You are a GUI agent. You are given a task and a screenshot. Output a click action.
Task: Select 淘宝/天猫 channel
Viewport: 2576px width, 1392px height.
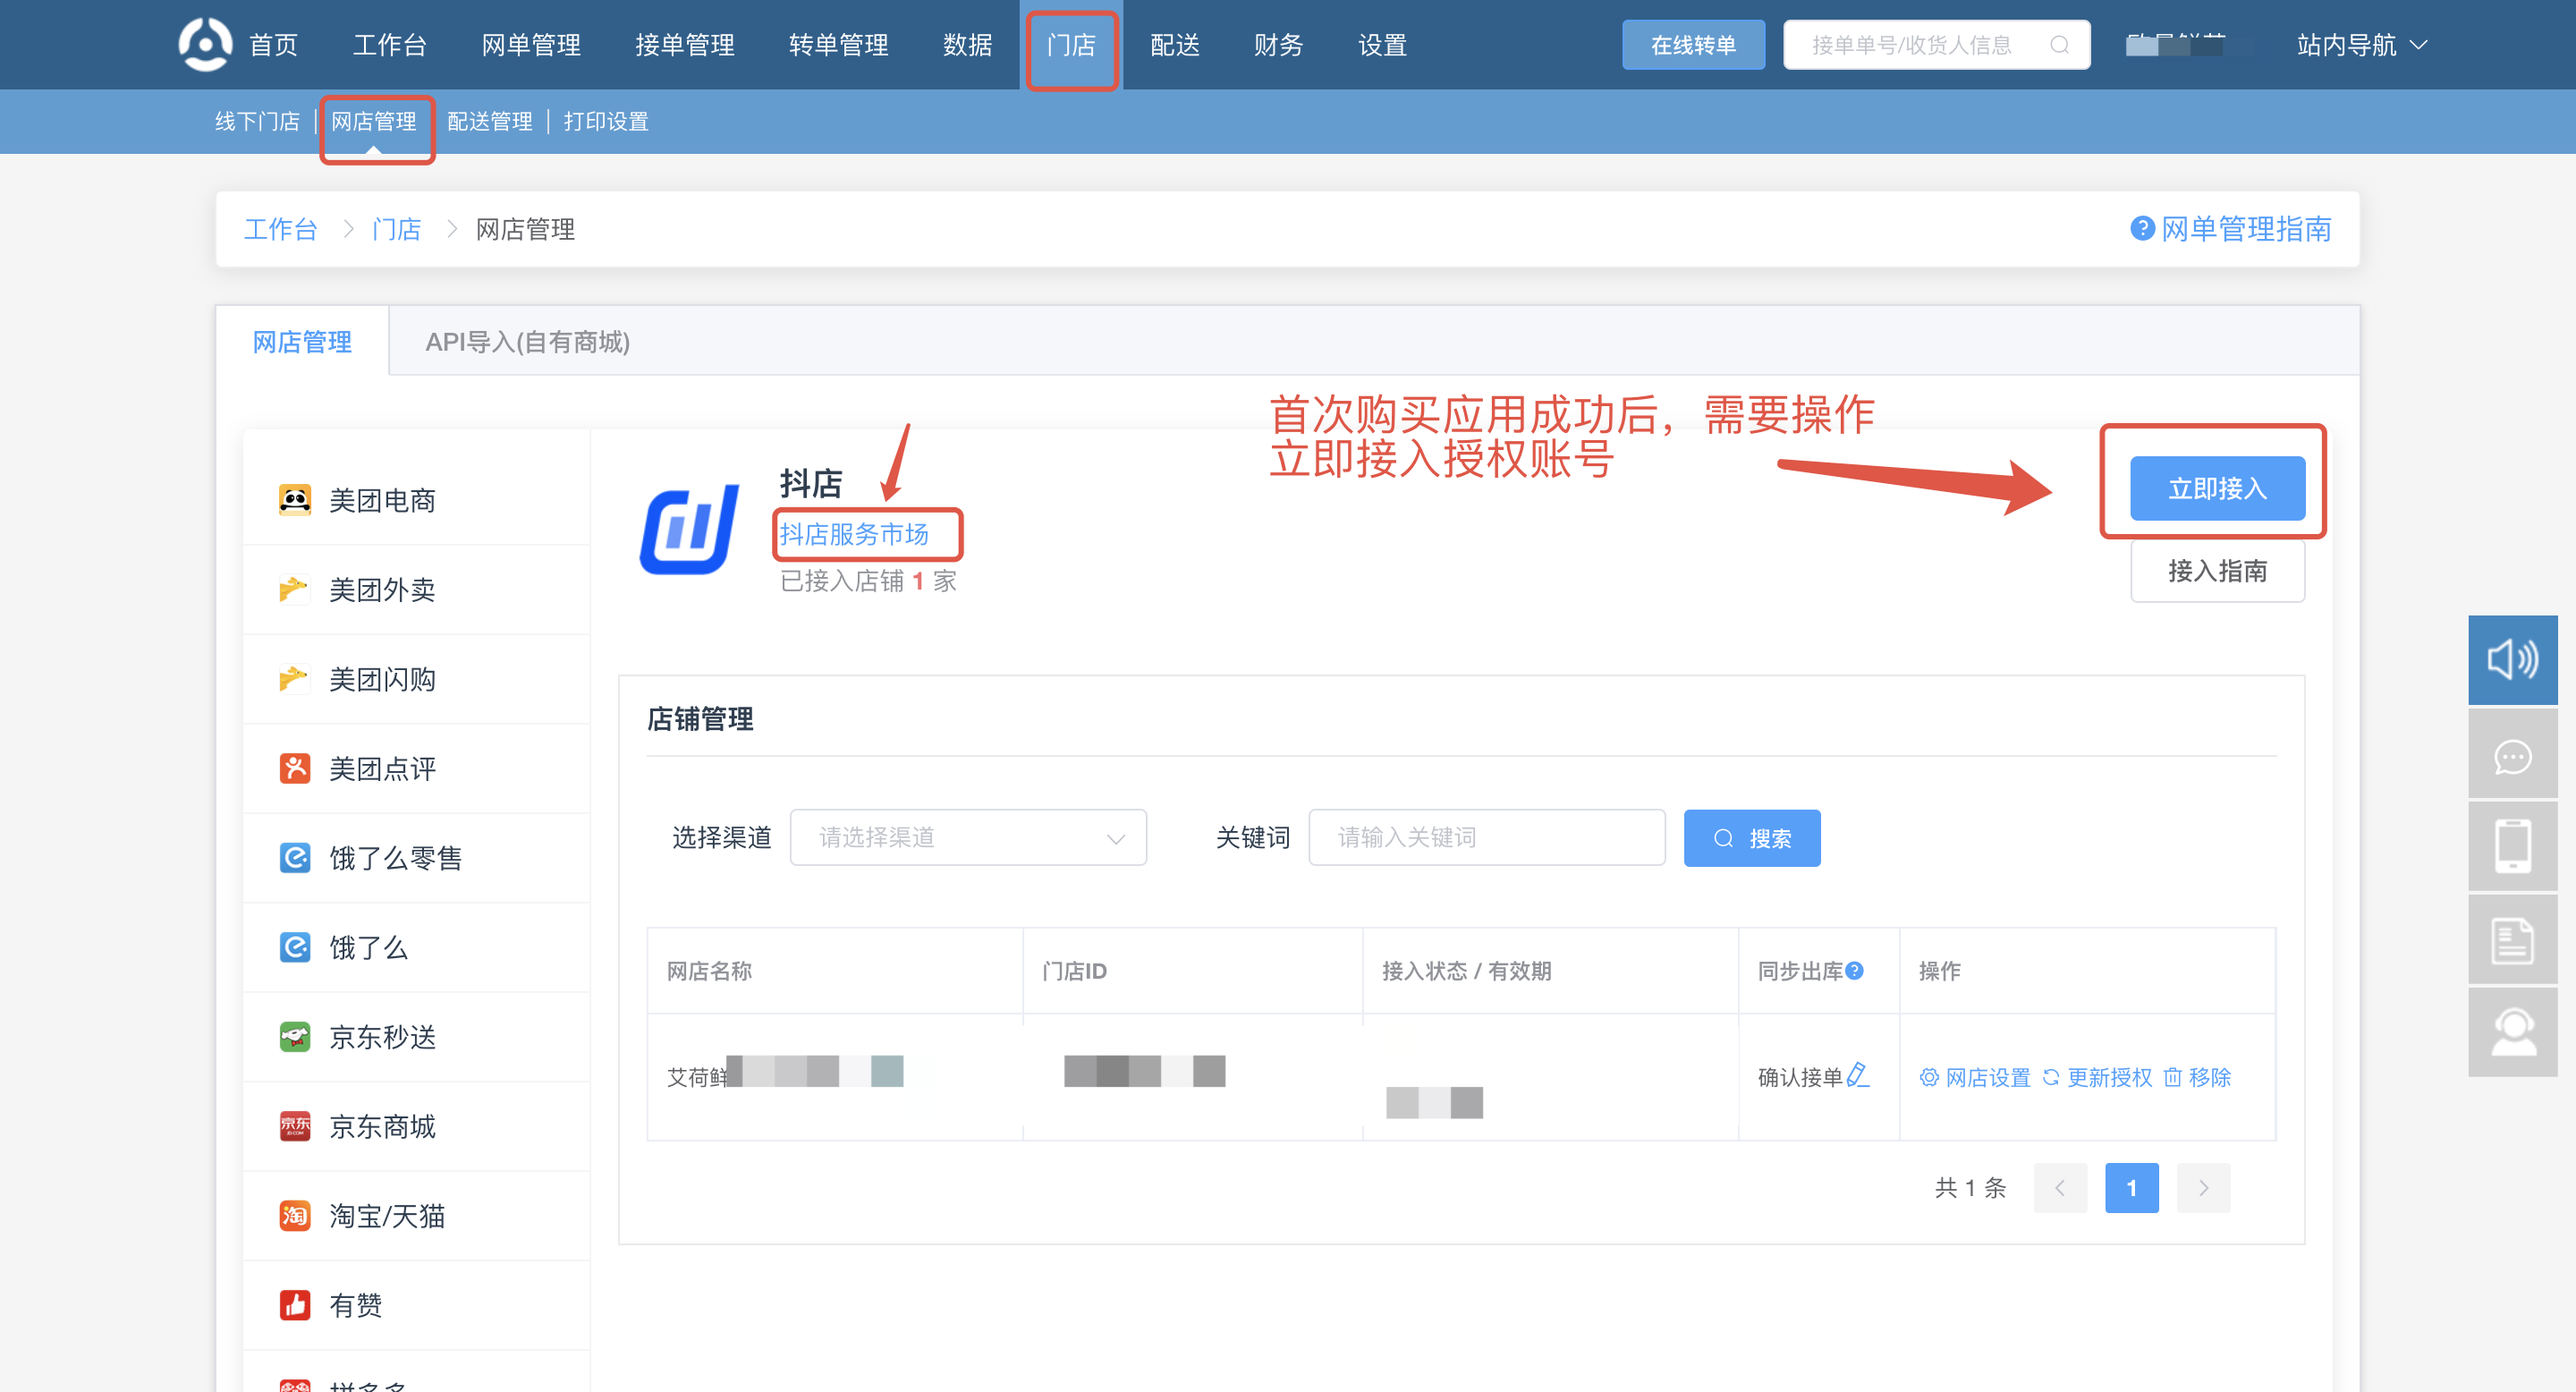(417, 1216)
